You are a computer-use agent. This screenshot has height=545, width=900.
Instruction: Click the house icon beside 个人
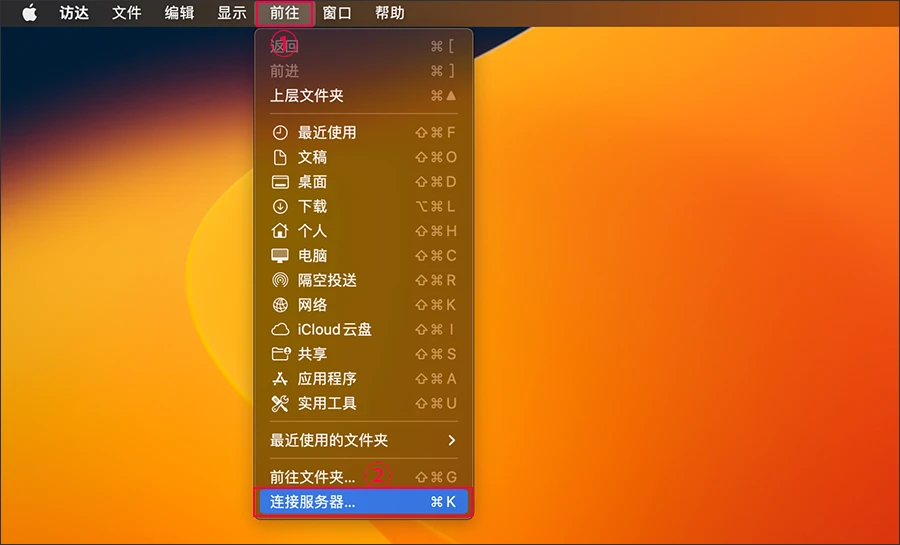click(x=280, y=231)
